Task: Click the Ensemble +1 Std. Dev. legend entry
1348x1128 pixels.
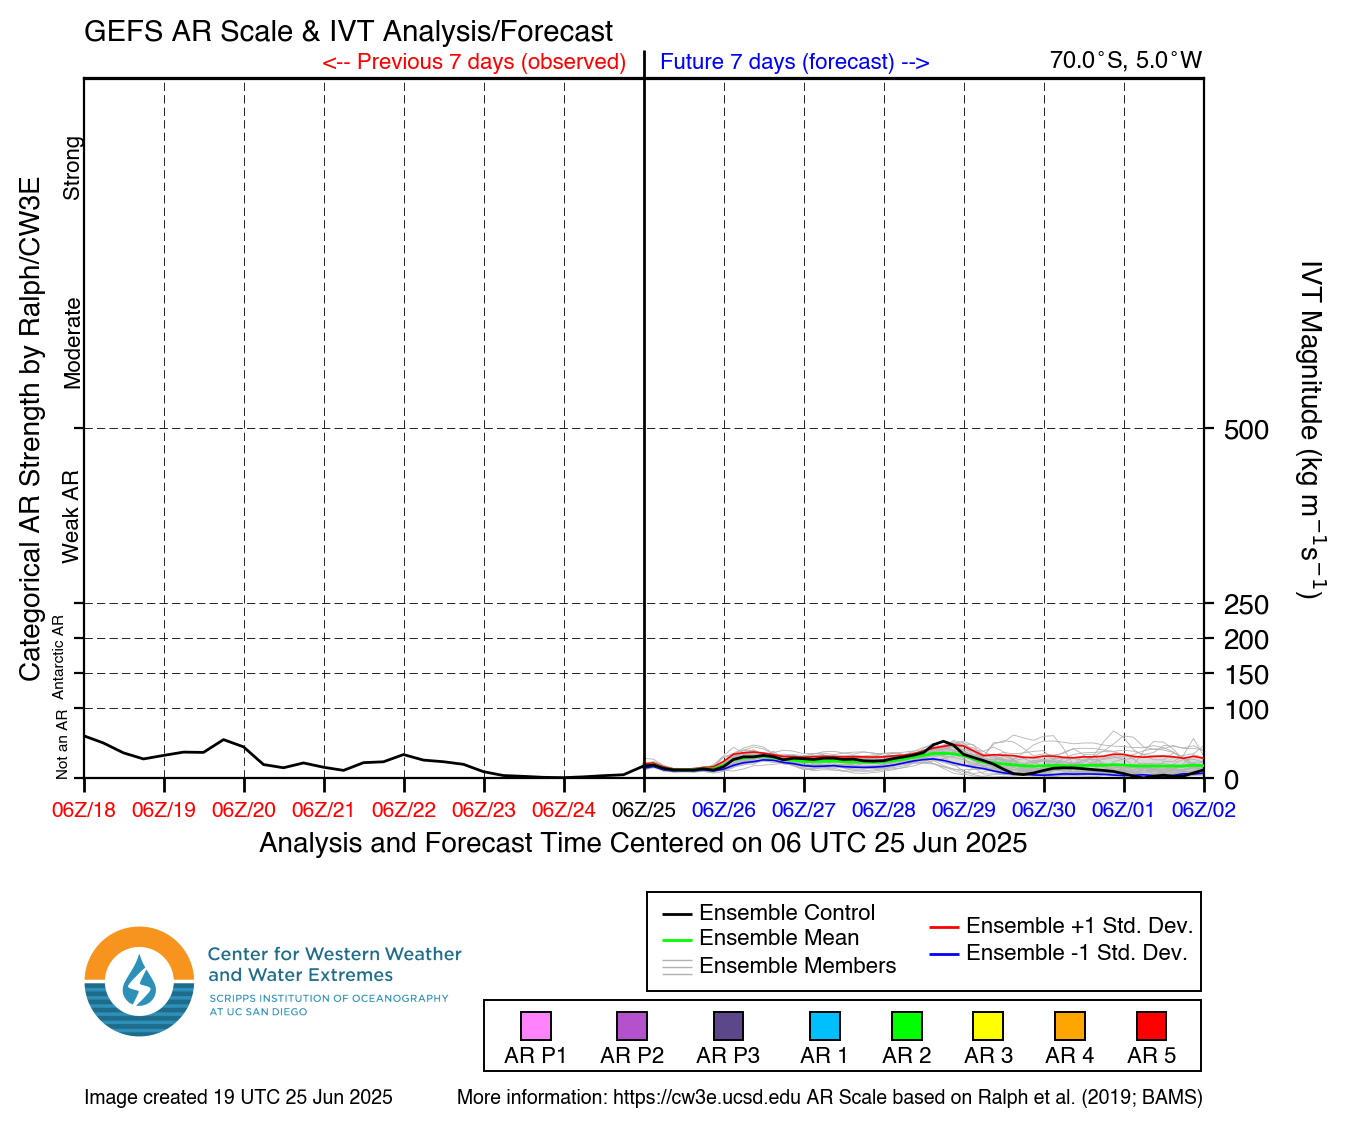Action: (x=1061, y=926)
